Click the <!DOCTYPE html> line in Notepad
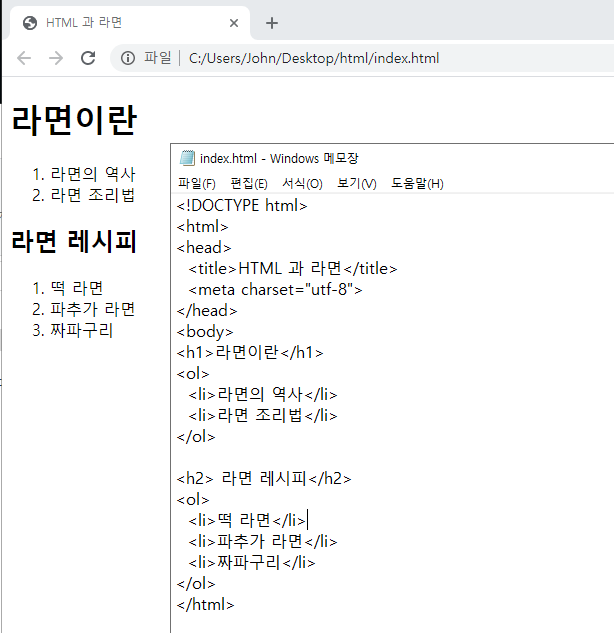 coord(242,205)
